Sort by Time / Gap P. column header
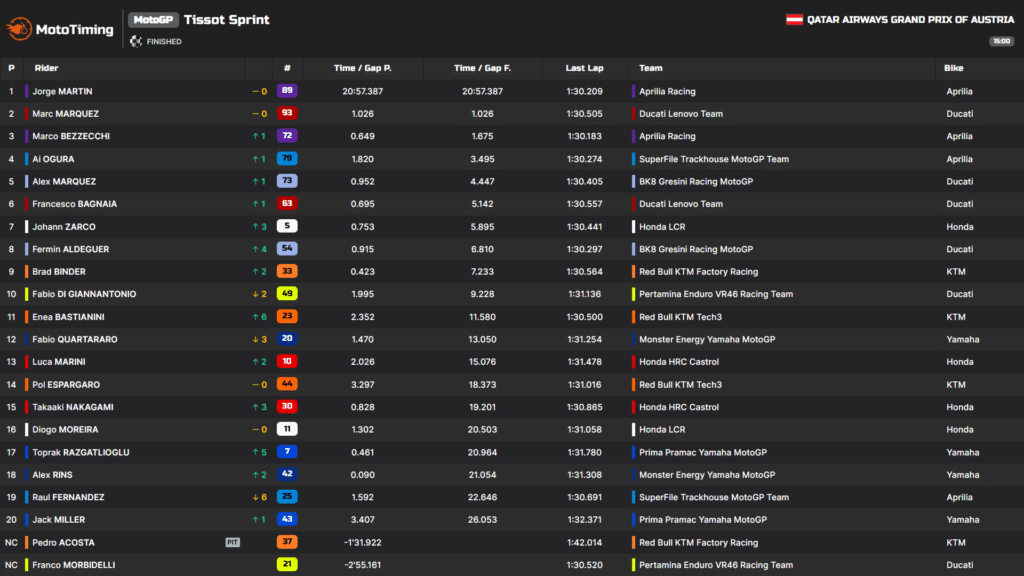This screenshot has width=1024, height=576. coord(362,68)
